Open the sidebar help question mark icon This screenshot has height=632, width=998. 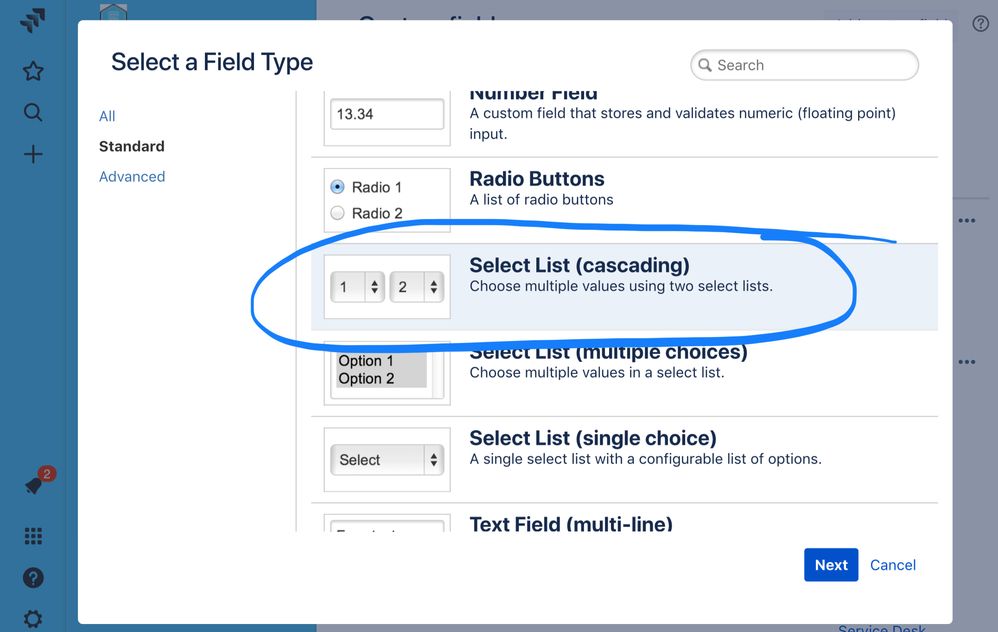click(x=33, y=578)
